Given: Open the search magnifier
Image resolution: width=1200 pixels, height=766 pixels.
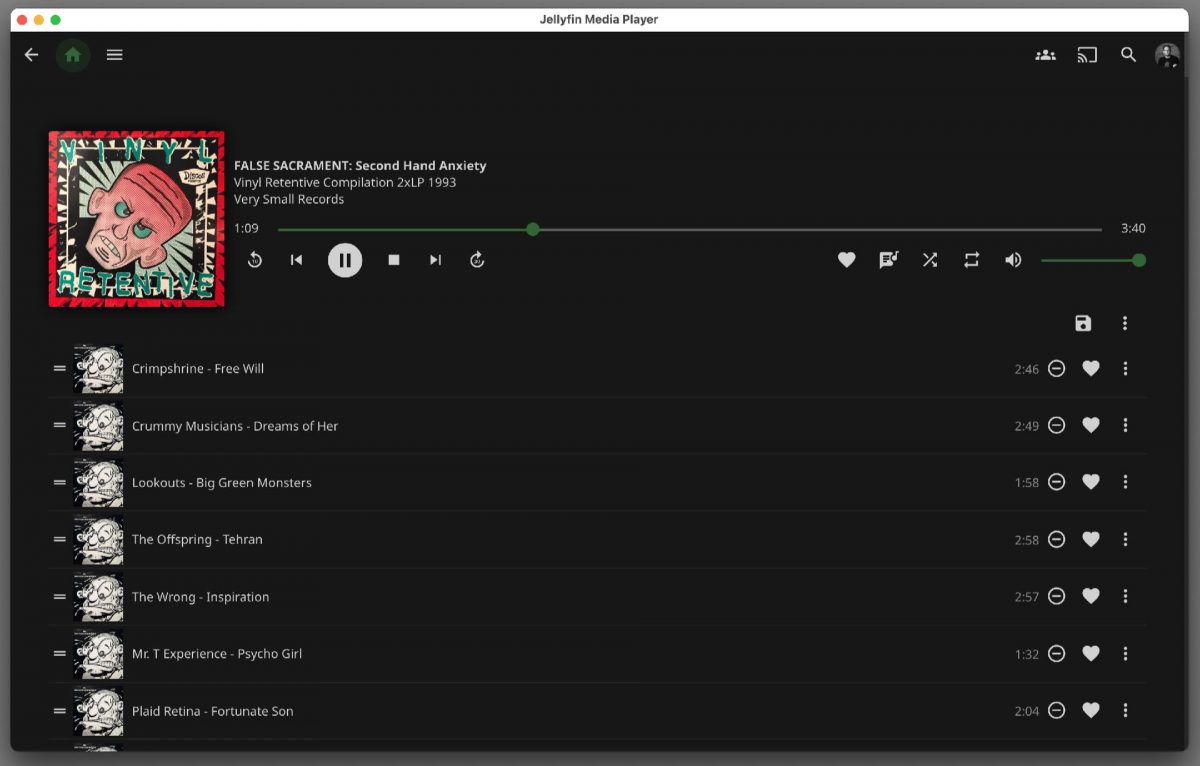Looking at the screenshot, I should (1128, 55).
